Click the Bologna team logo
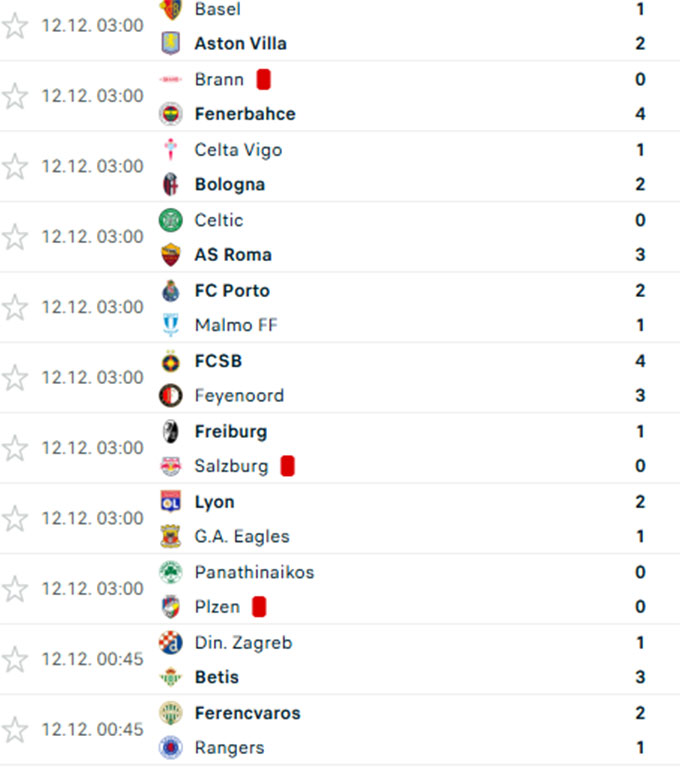The width and height of the screenshot is (680, 767). click(x=171, y=184)
